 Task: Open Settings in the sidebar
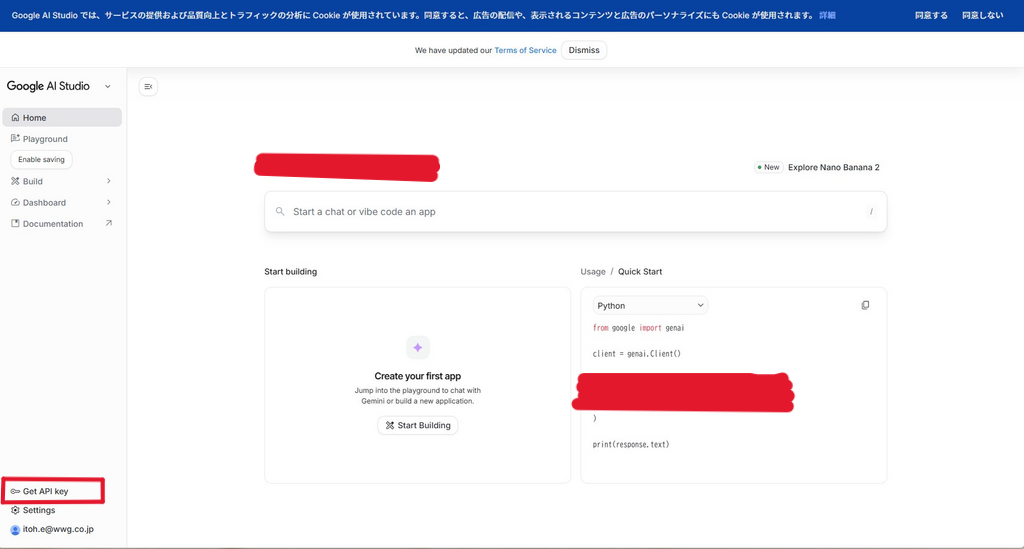pos(39,510)
